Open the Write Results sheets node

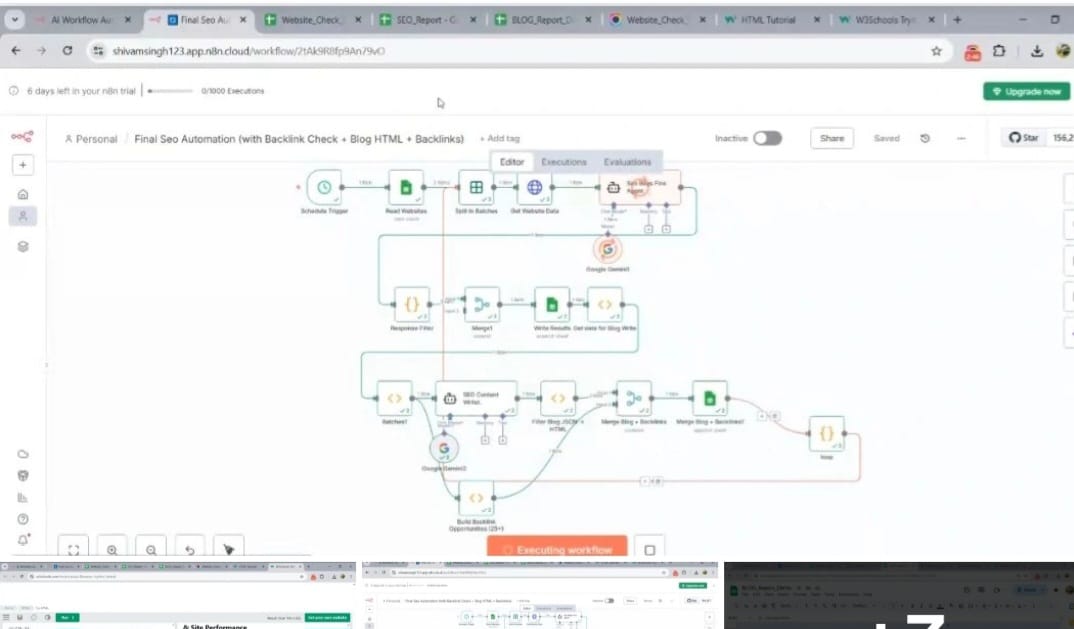pyautogui.click(x=552, y=304)
